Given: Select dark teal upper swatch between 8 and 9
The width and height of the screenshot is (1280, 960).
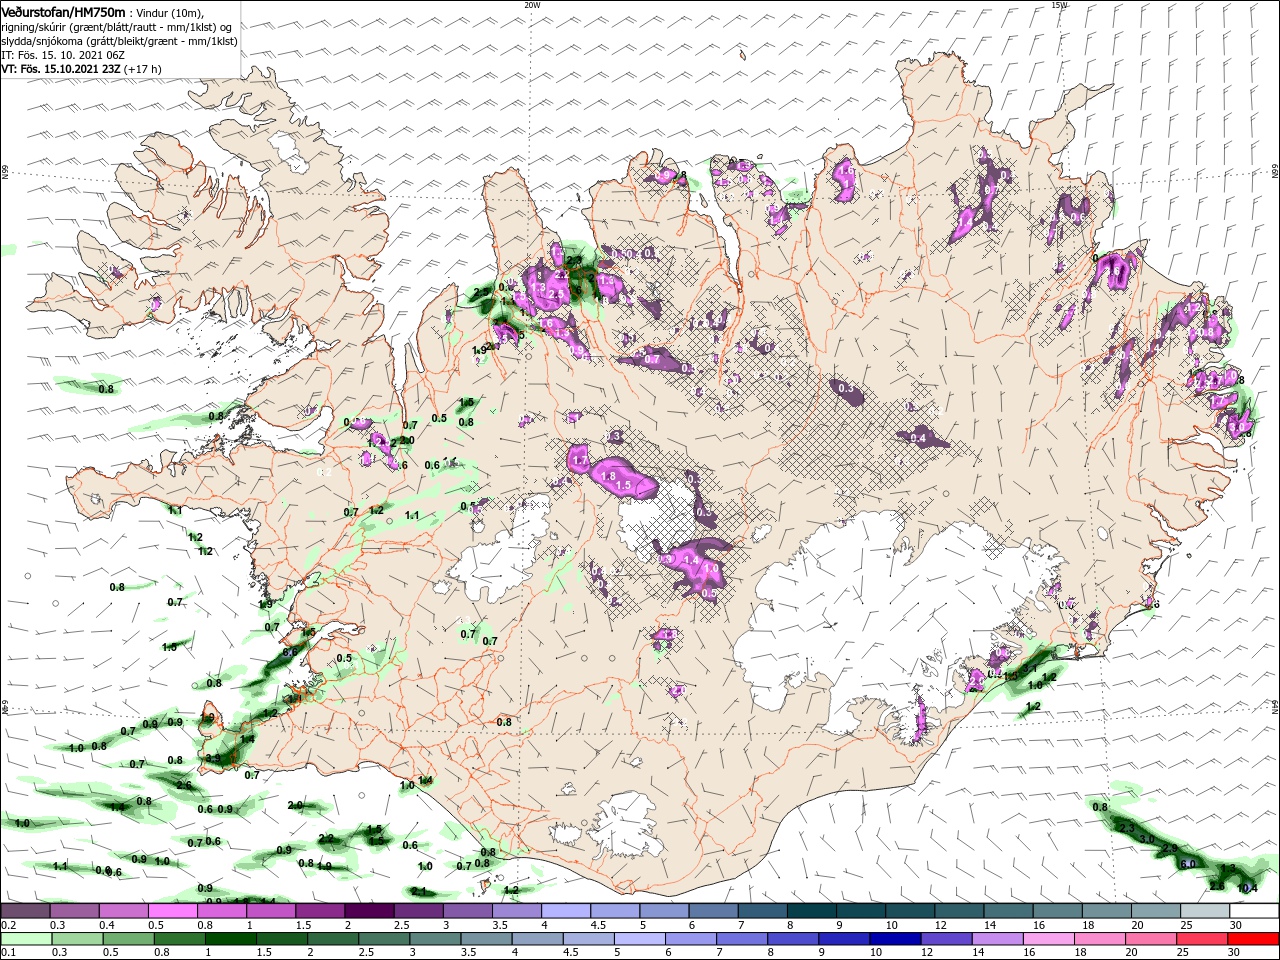Looking at the screenshot, I should [x=811, y=911].
